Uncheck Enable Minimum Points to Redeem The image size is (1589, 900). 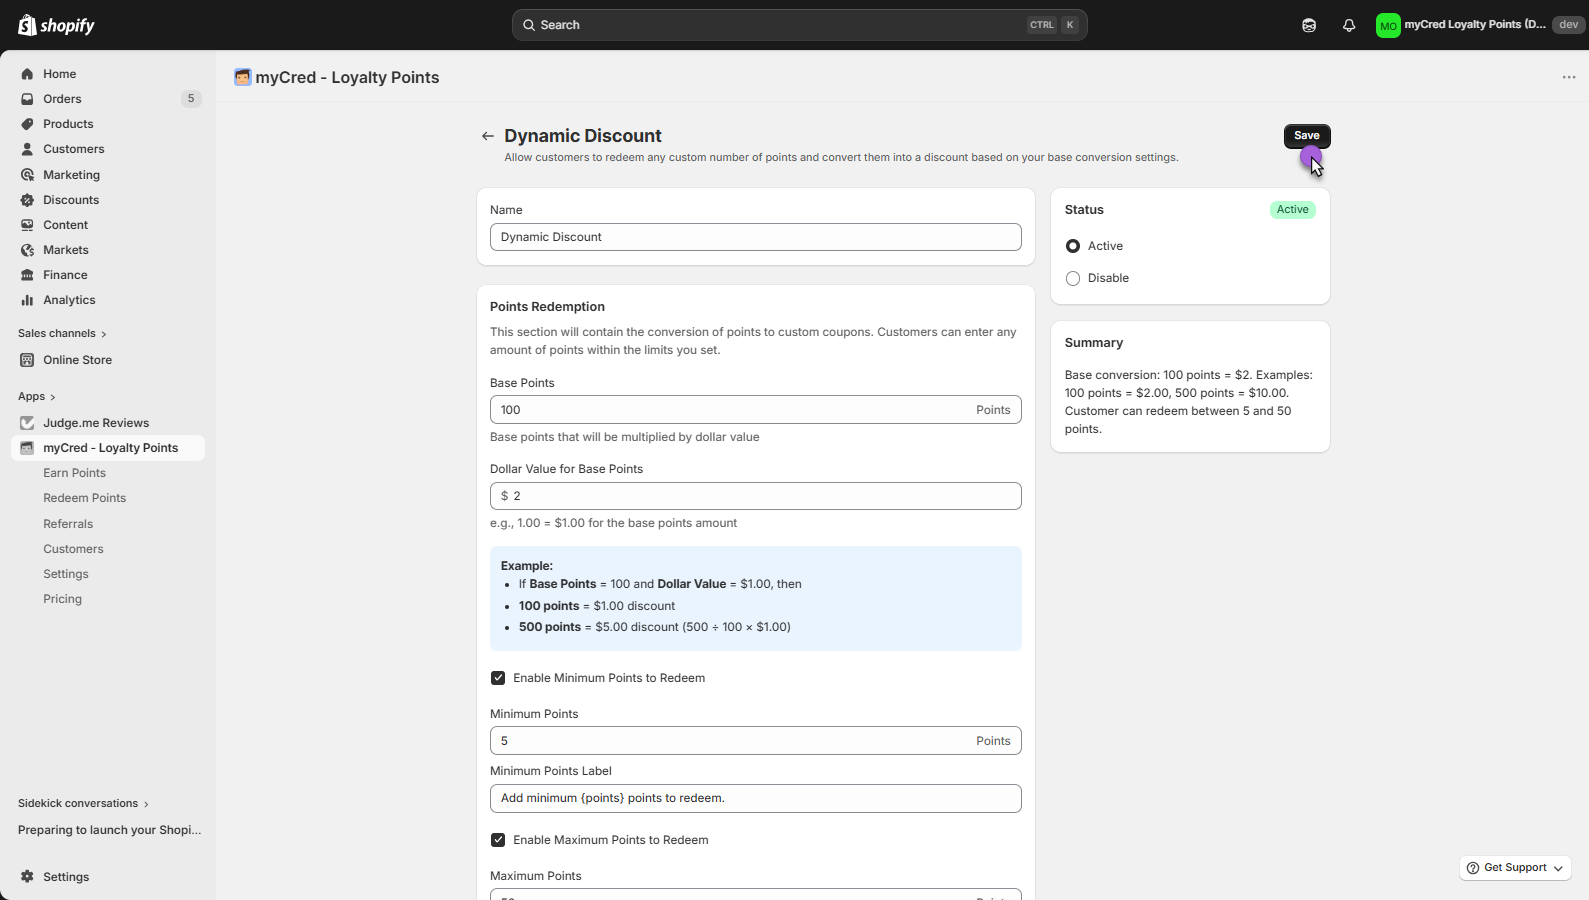pos(498,678)
